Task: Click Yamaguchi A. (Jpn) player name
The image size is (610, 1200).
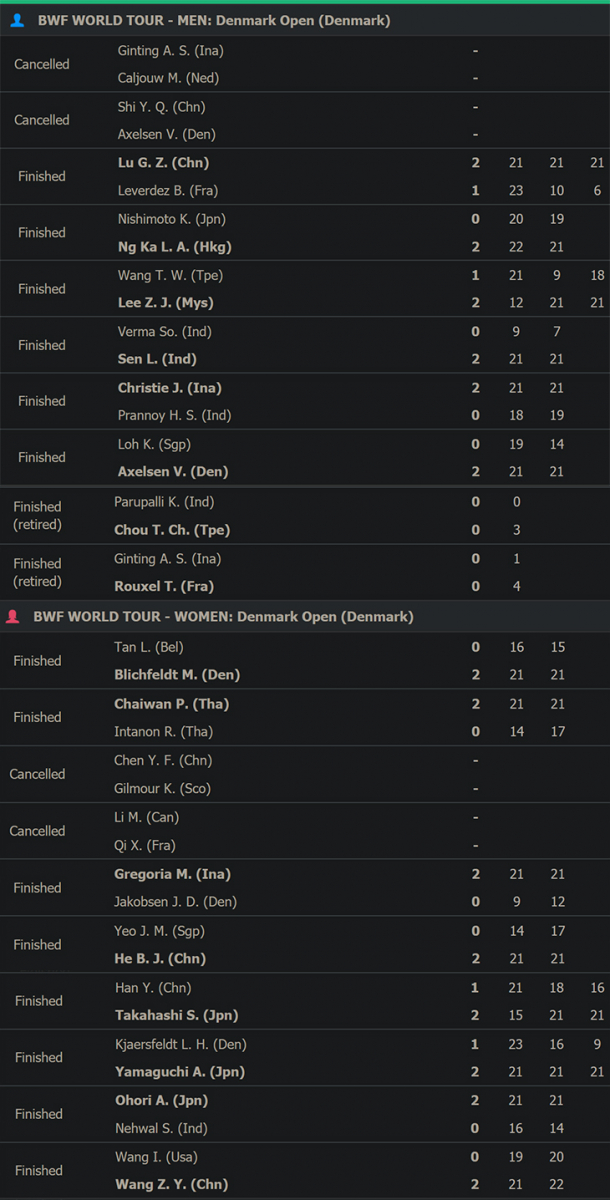Action: (179, 1072)
